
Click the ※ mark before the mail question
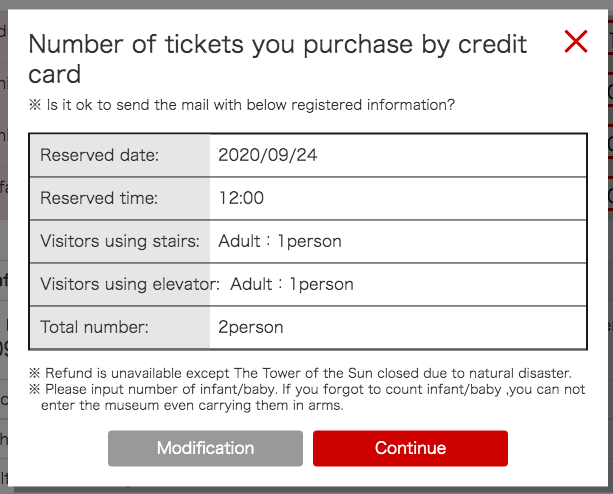[x=35, y=105]
